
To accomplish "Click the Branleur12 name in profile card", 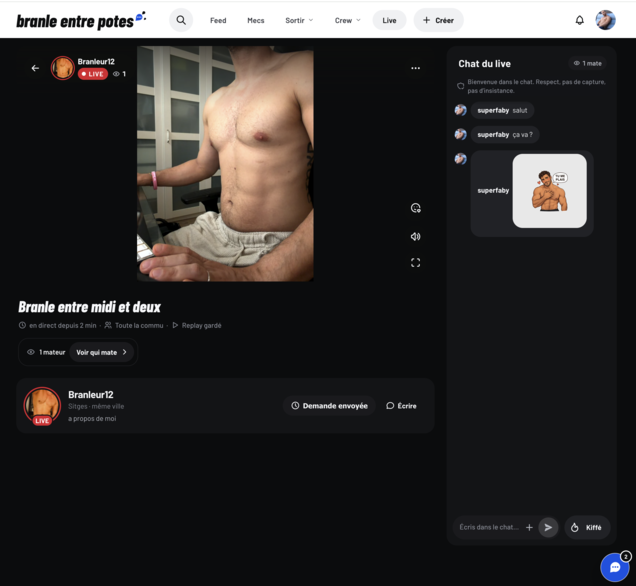I will tap(91, 395).
